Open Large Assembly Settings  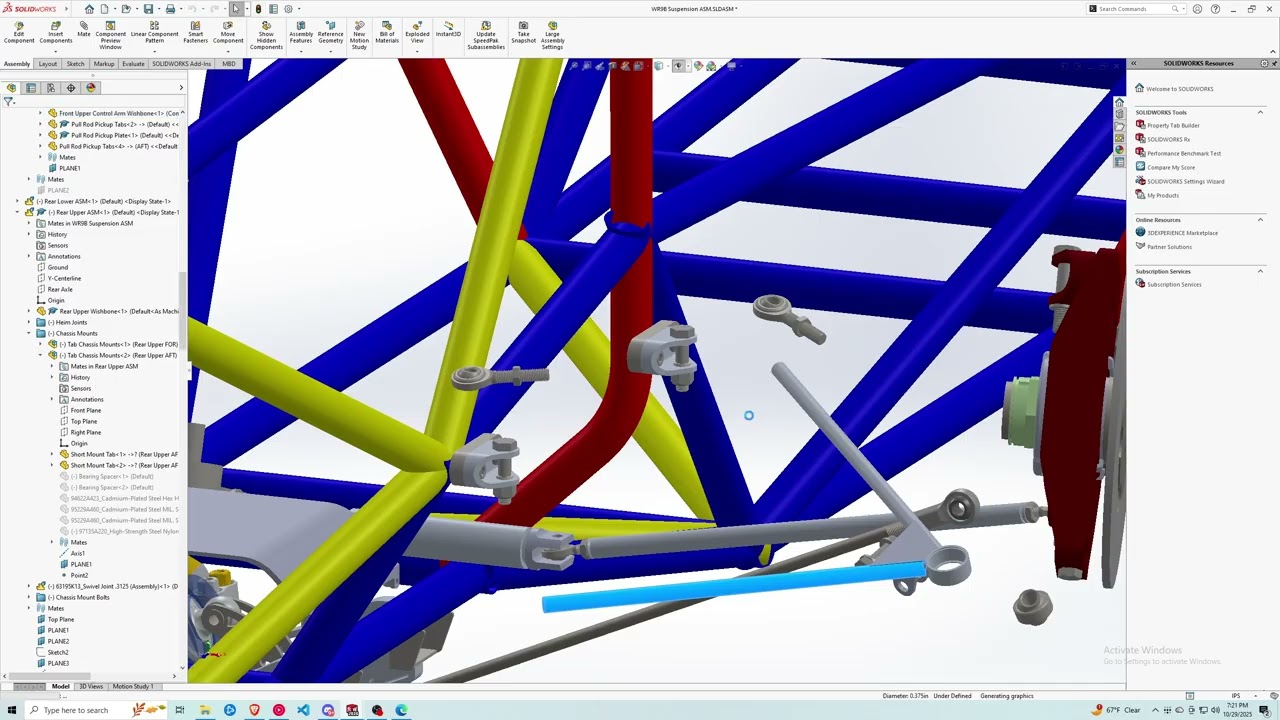coord(552,35)
